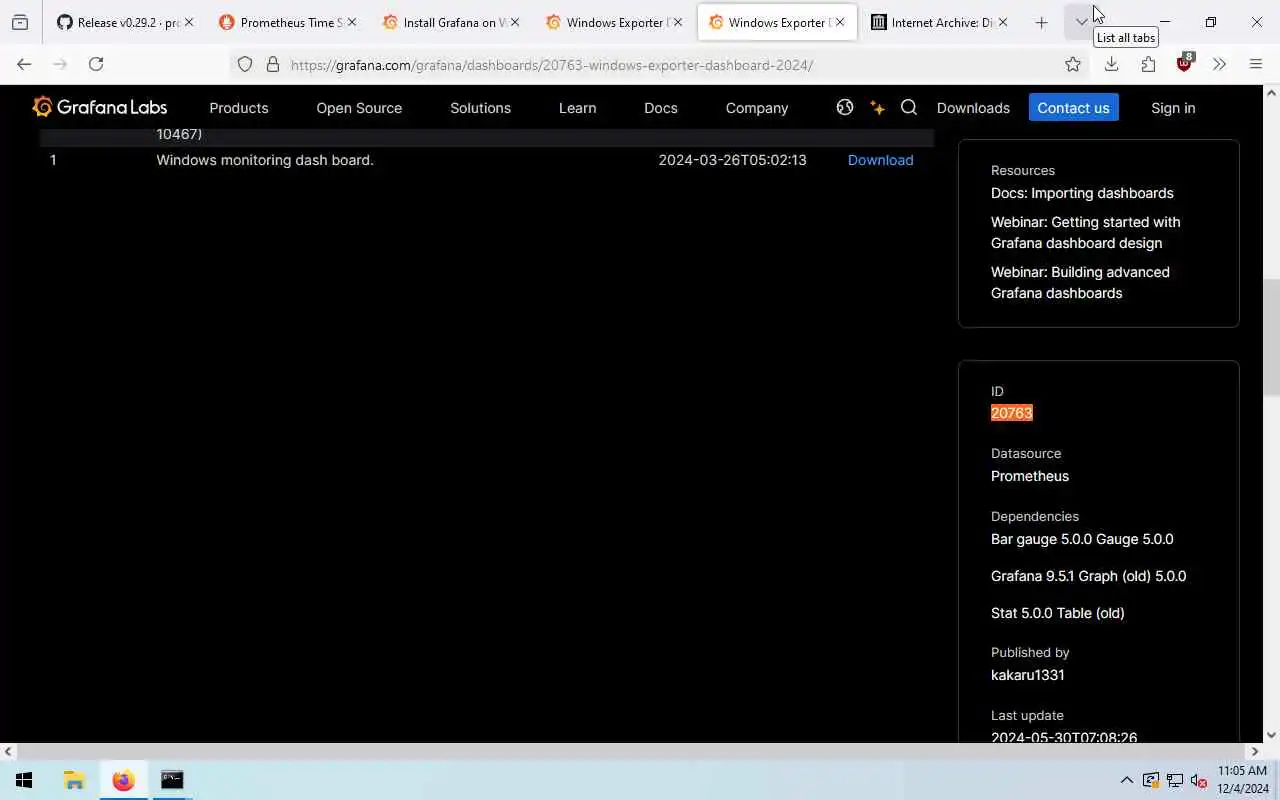Click the Firefox View icon in tab strip
Image resolution: width=1280 pixels, height=800 pixels.
(x=20, y=22)
